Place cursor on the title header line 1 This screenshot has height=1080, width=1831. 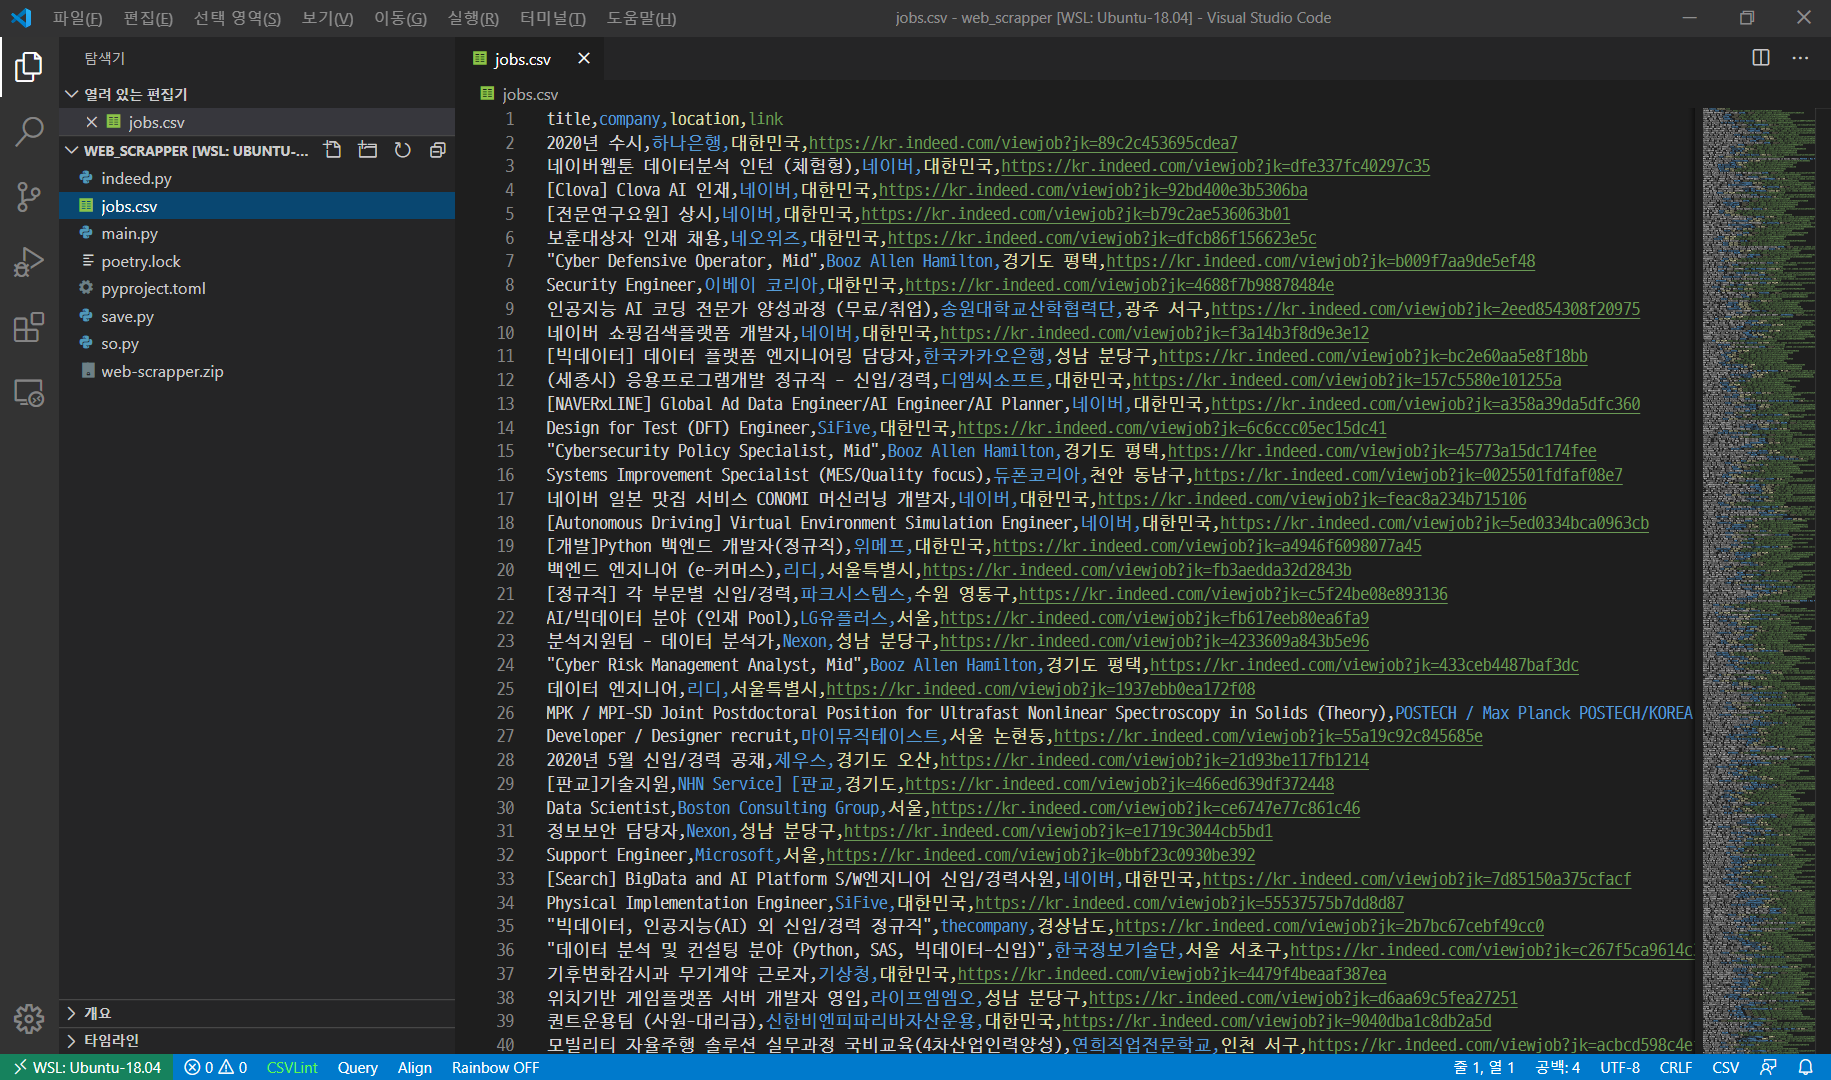pos(665,119)
